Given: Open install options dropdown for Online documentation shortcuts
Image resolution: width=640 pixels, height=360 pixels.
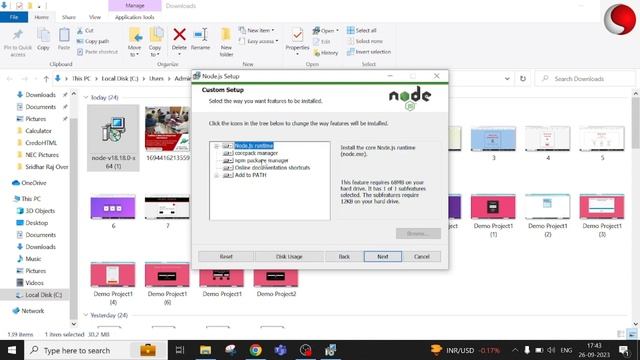Looking at the screenshot, I should click(x=228, y=168).
